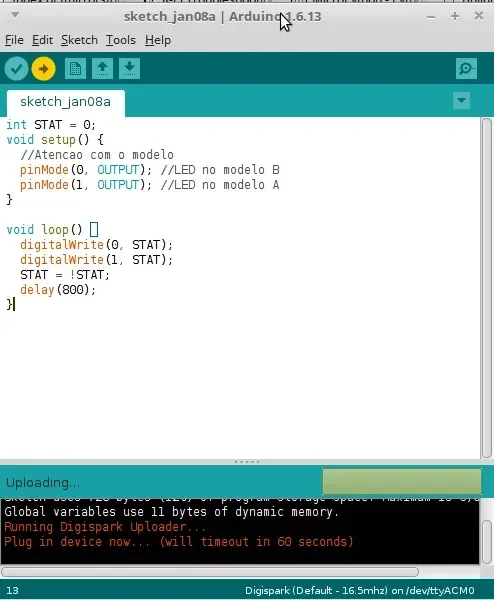This screenshot has width=494, height=600.
Task: Open the Serial Monitor magnifier icon
Action: (x=466, y=69)
